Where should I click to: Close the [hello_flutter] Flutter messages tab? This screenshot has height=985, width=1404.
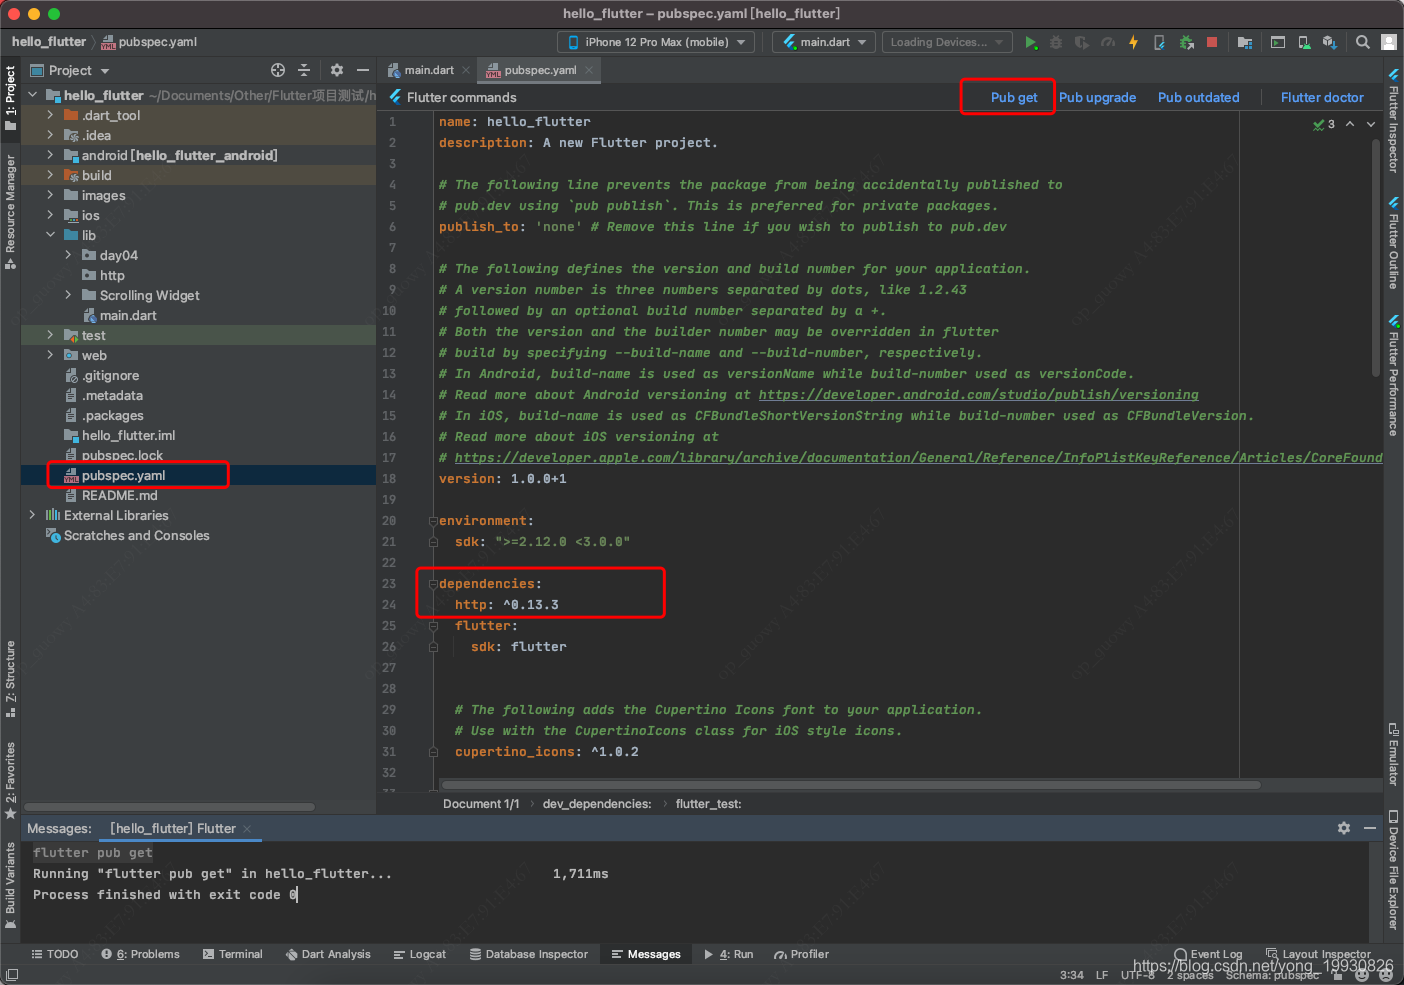coord(247,828)
